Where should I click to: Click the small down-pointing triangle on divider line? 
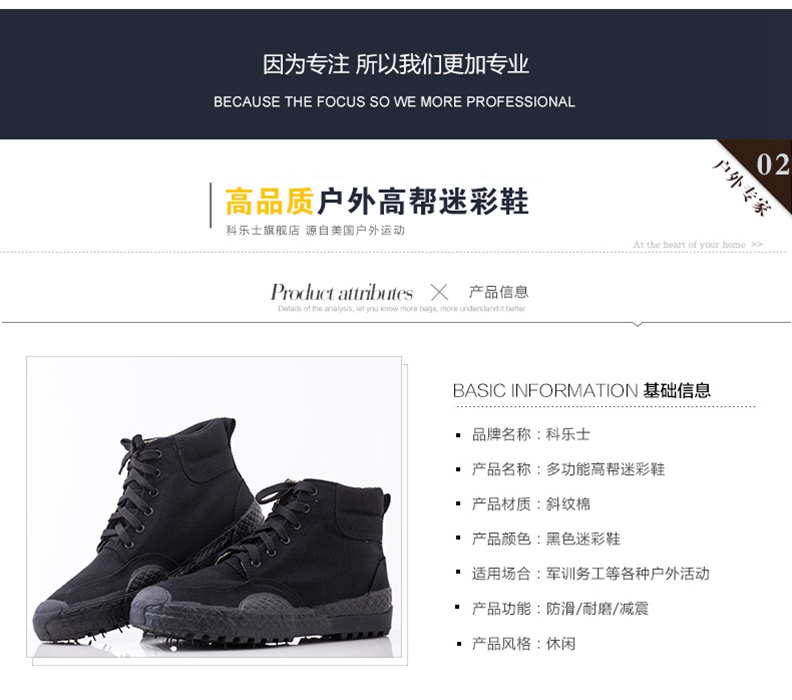coord(637,324)
